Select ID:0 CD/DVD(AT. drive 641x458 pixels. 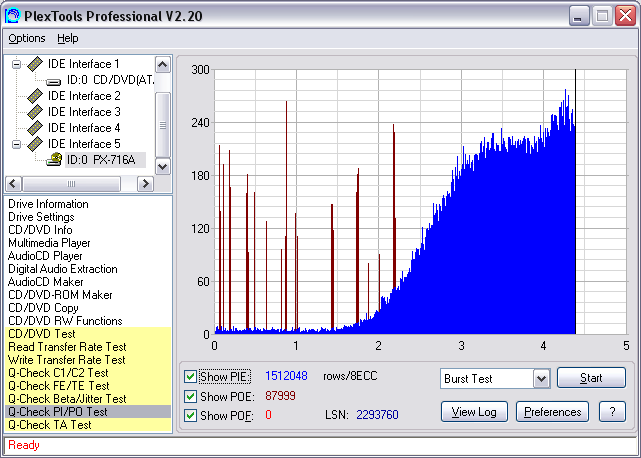tap(111, 80)
